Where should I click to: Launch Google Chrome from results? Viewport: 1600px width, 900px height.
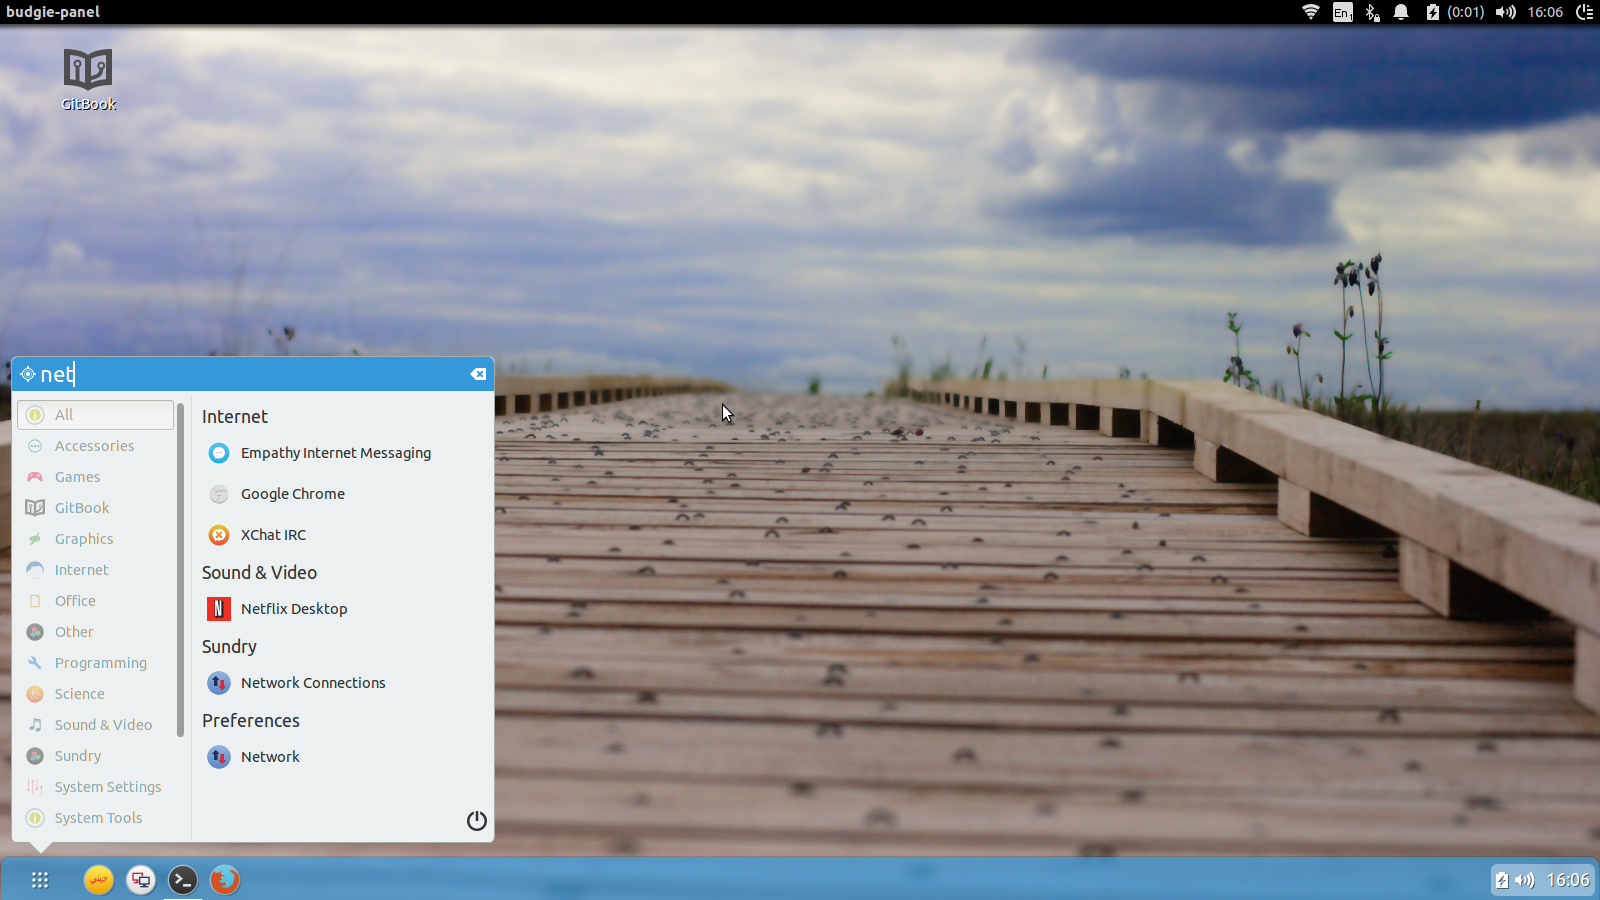pos(342,494)
